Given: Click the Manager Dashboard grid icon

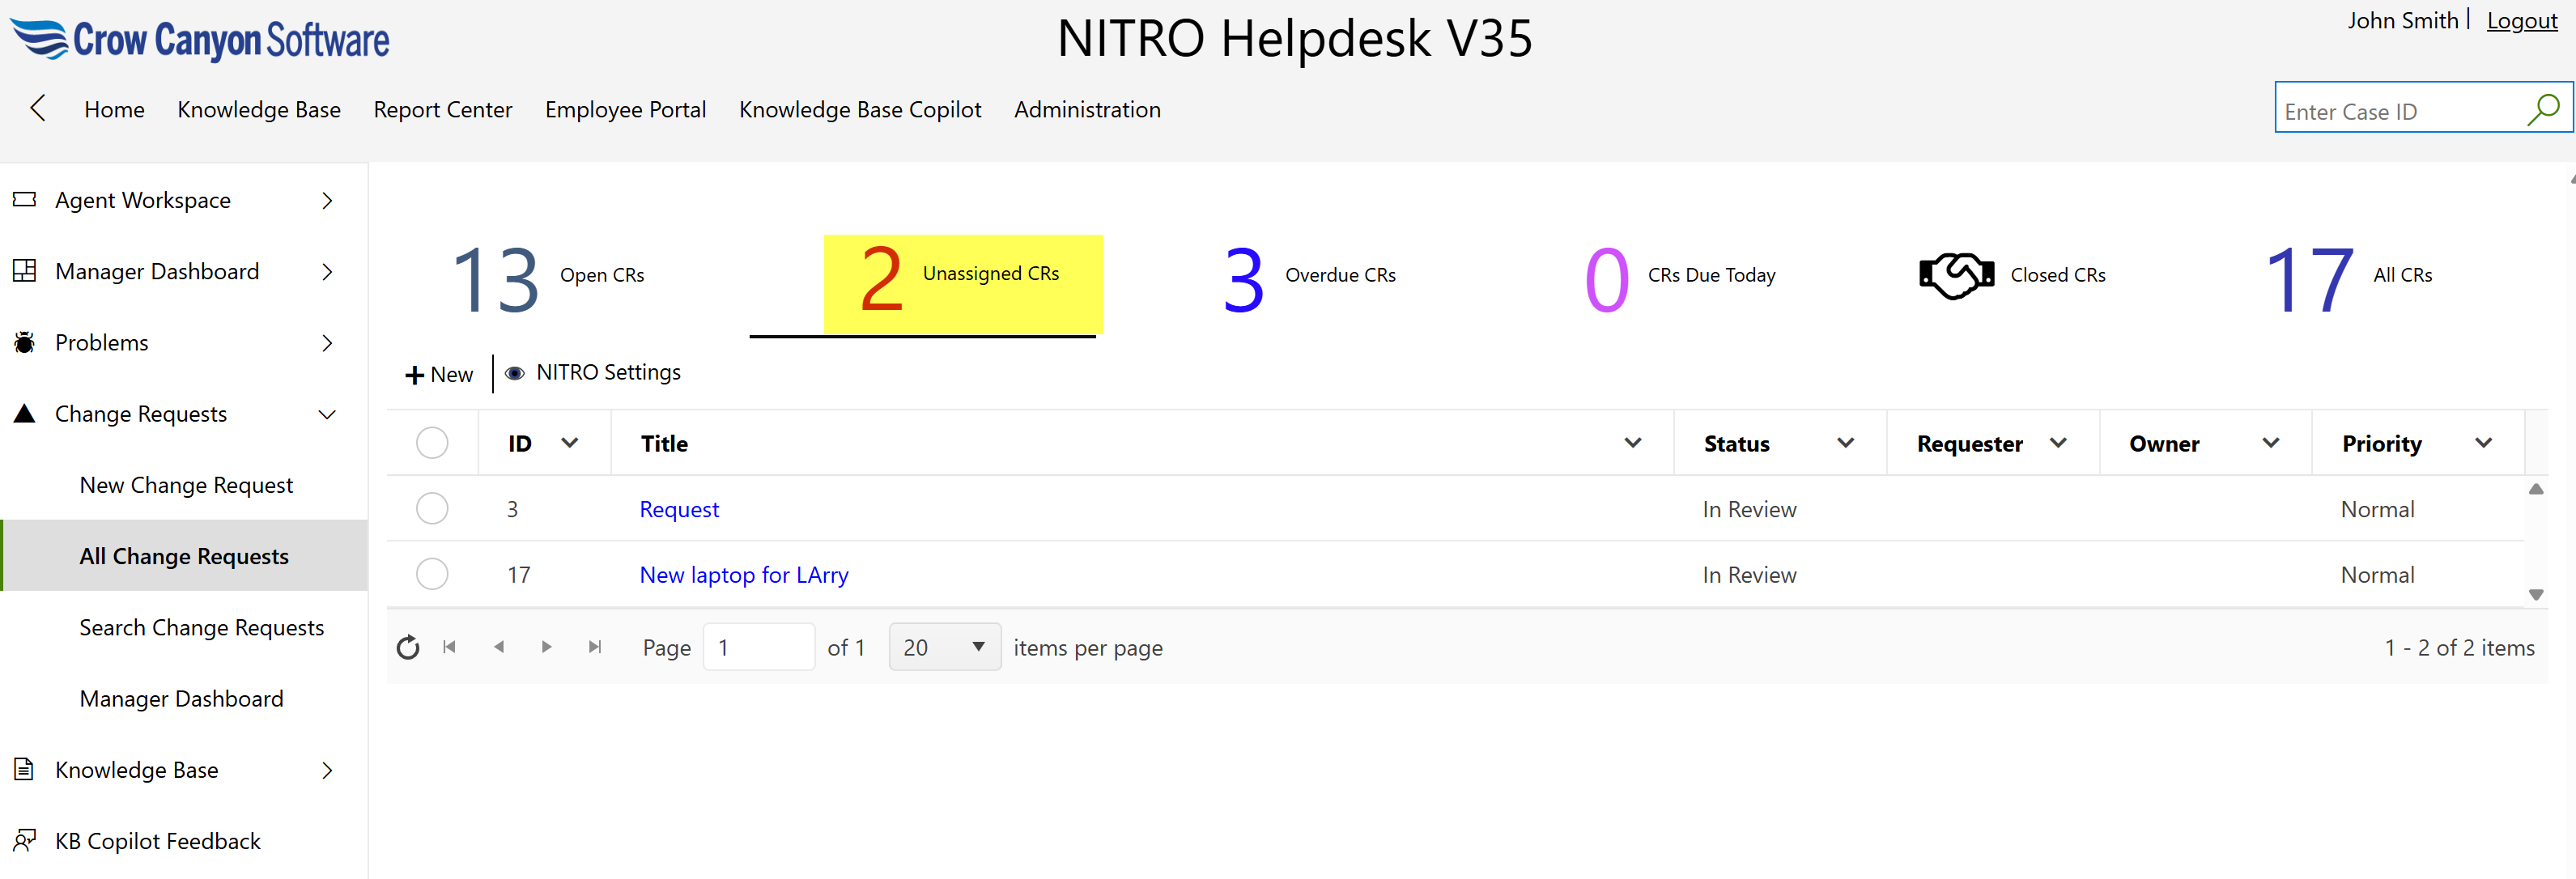Looking at the screenshot, I should click(x=25, y=270).
